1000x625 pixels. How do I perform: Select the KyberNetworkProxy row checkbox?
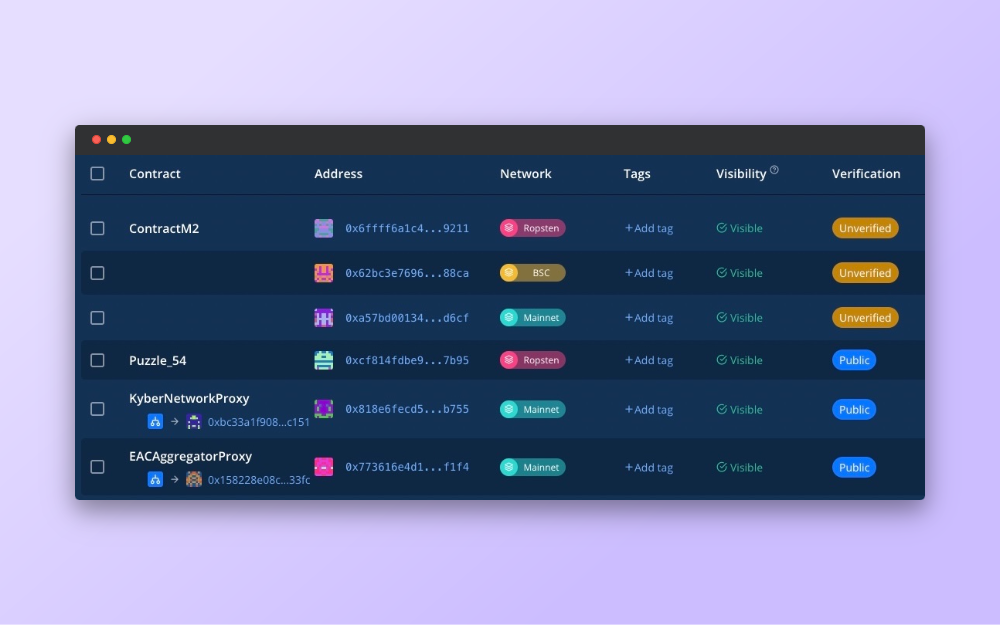pyautogui.click(x=98, y=409)
